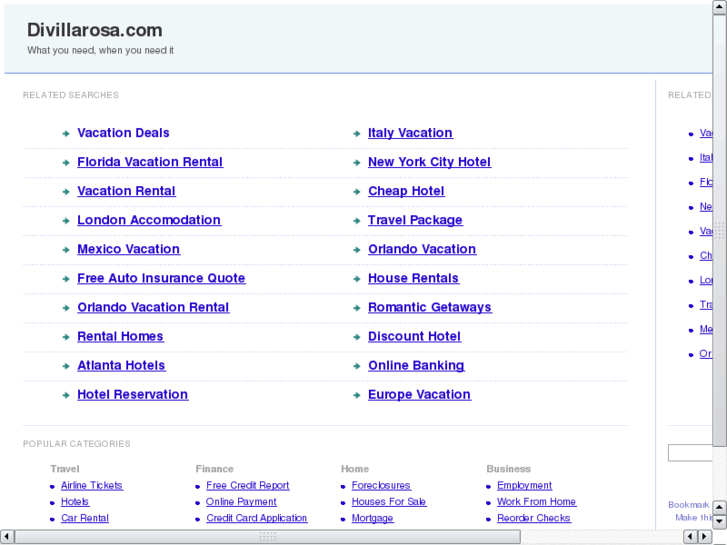The image size is (727, 545).
Task: Open the Cheap Hotel link
Action: [406, 191]
